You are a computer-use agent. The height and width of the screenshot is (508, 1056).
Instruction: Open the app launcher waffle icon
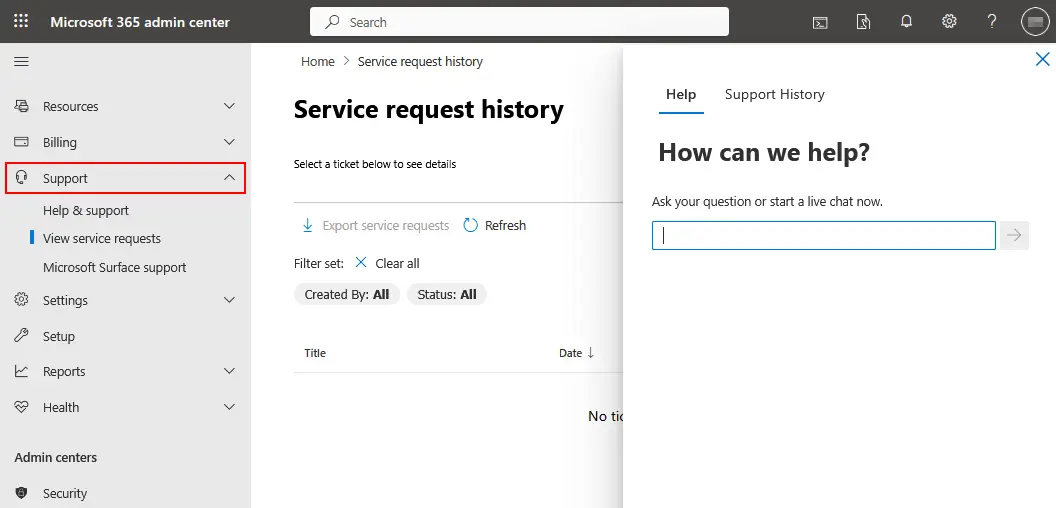(21, 22)
